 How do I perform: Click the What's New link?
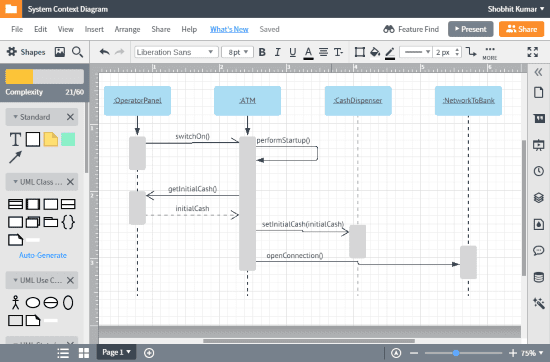[229, 29]
